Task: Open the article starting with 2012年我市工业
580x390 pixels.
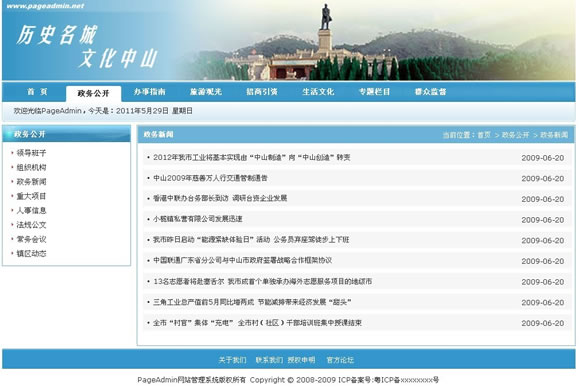Action: tap(252, 157)
